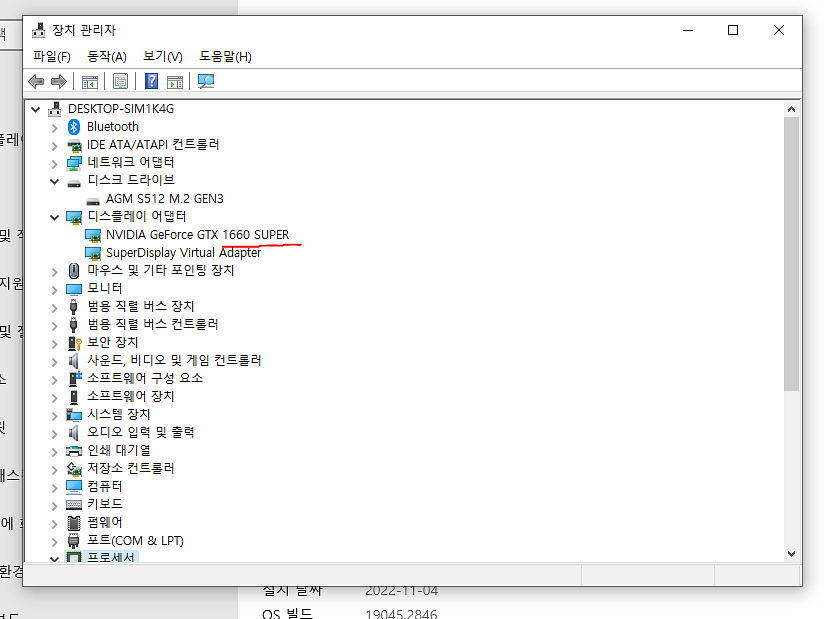
Task: Expand the 오디오 입력 및 출력 node
Action: (54, 433)
